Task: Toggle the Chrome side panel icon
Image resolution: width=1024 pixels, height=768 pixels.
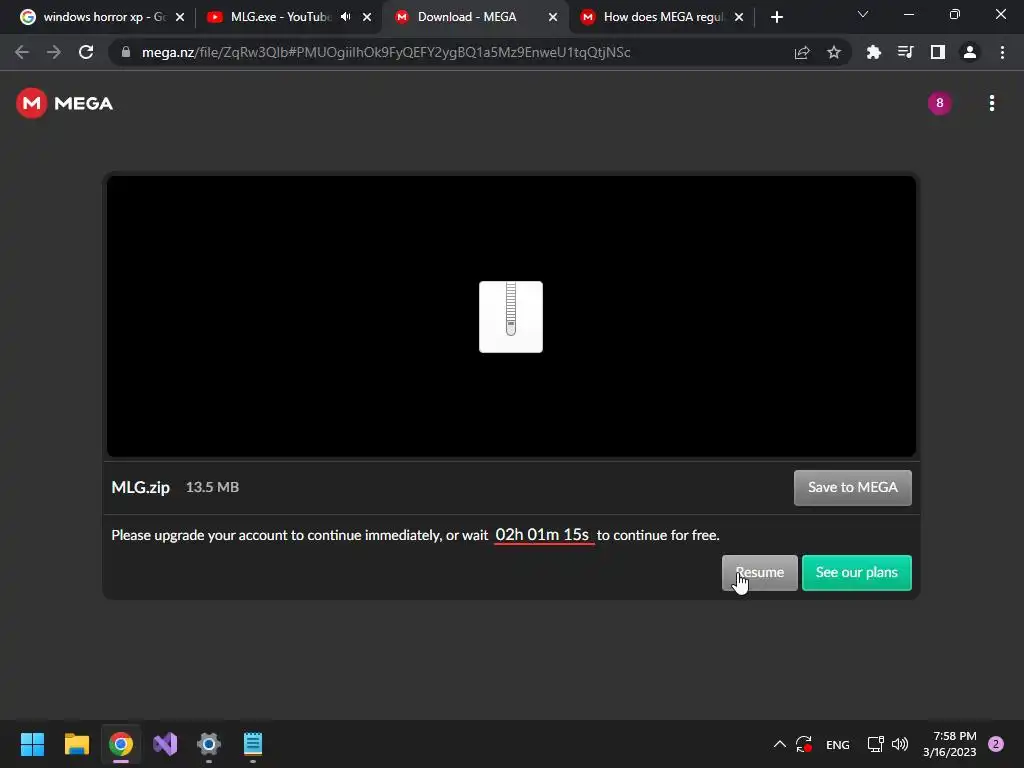Action: [938, 52]
